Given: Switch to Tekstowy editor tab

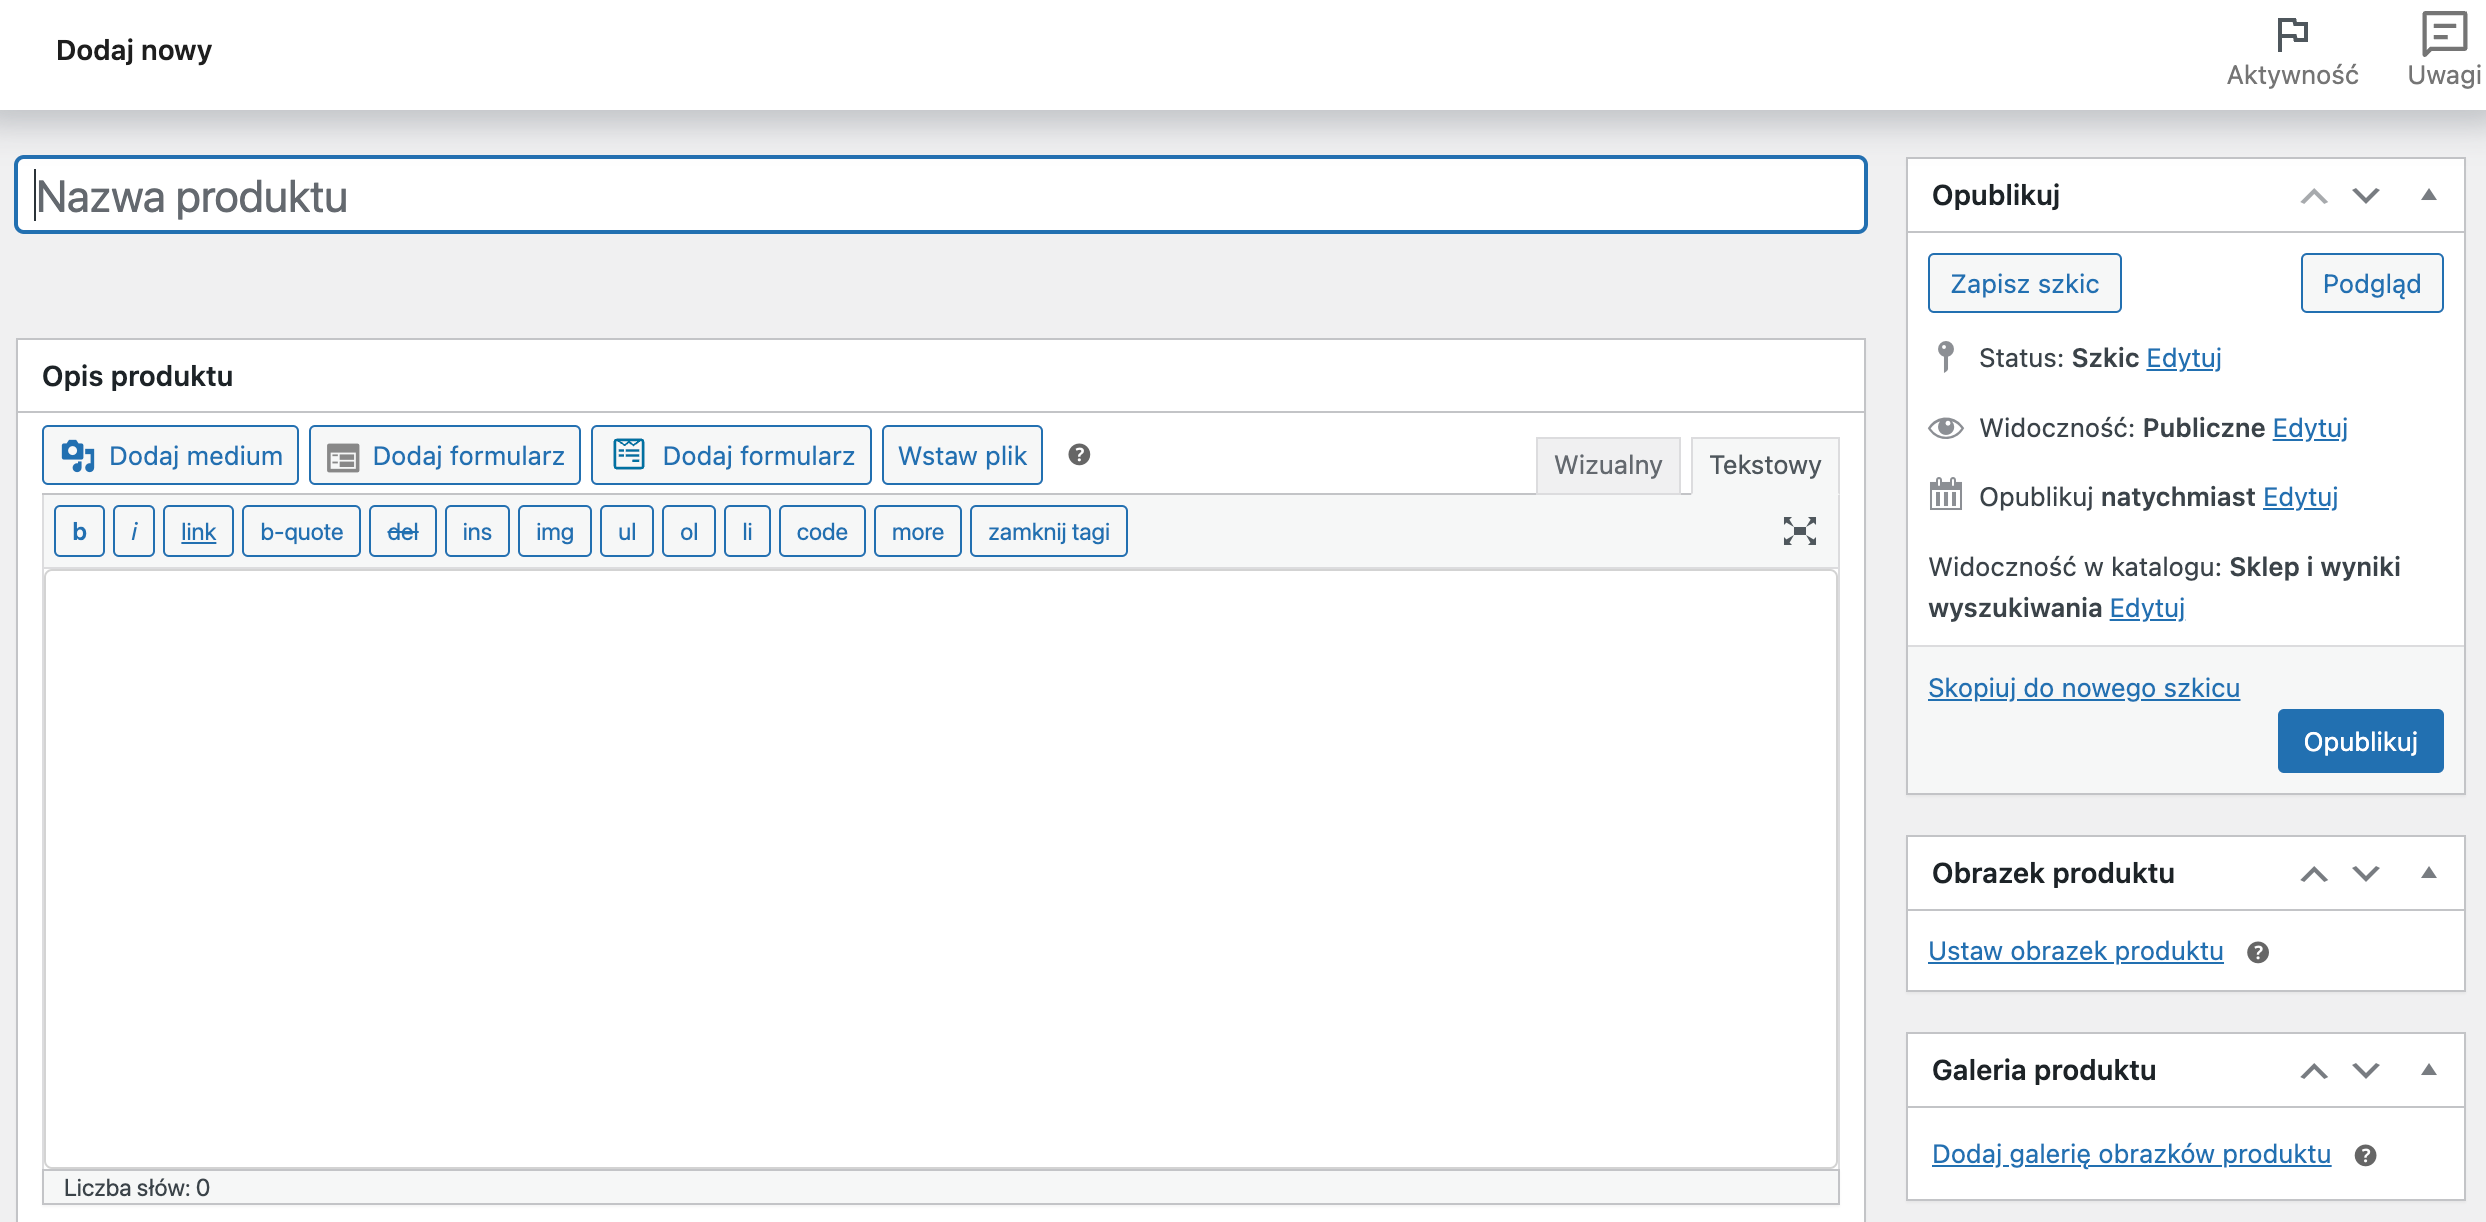Looking at the screenshot, I should click(1765, 465).
